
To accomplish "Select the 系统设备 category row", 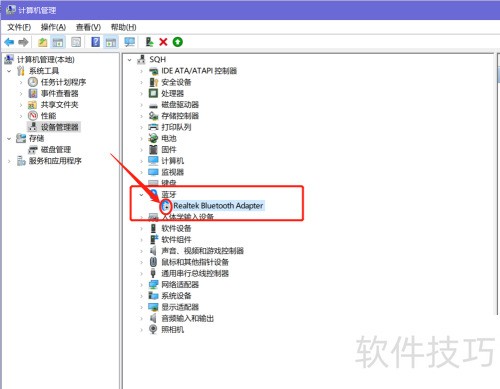I will click(x=176, y=296).
